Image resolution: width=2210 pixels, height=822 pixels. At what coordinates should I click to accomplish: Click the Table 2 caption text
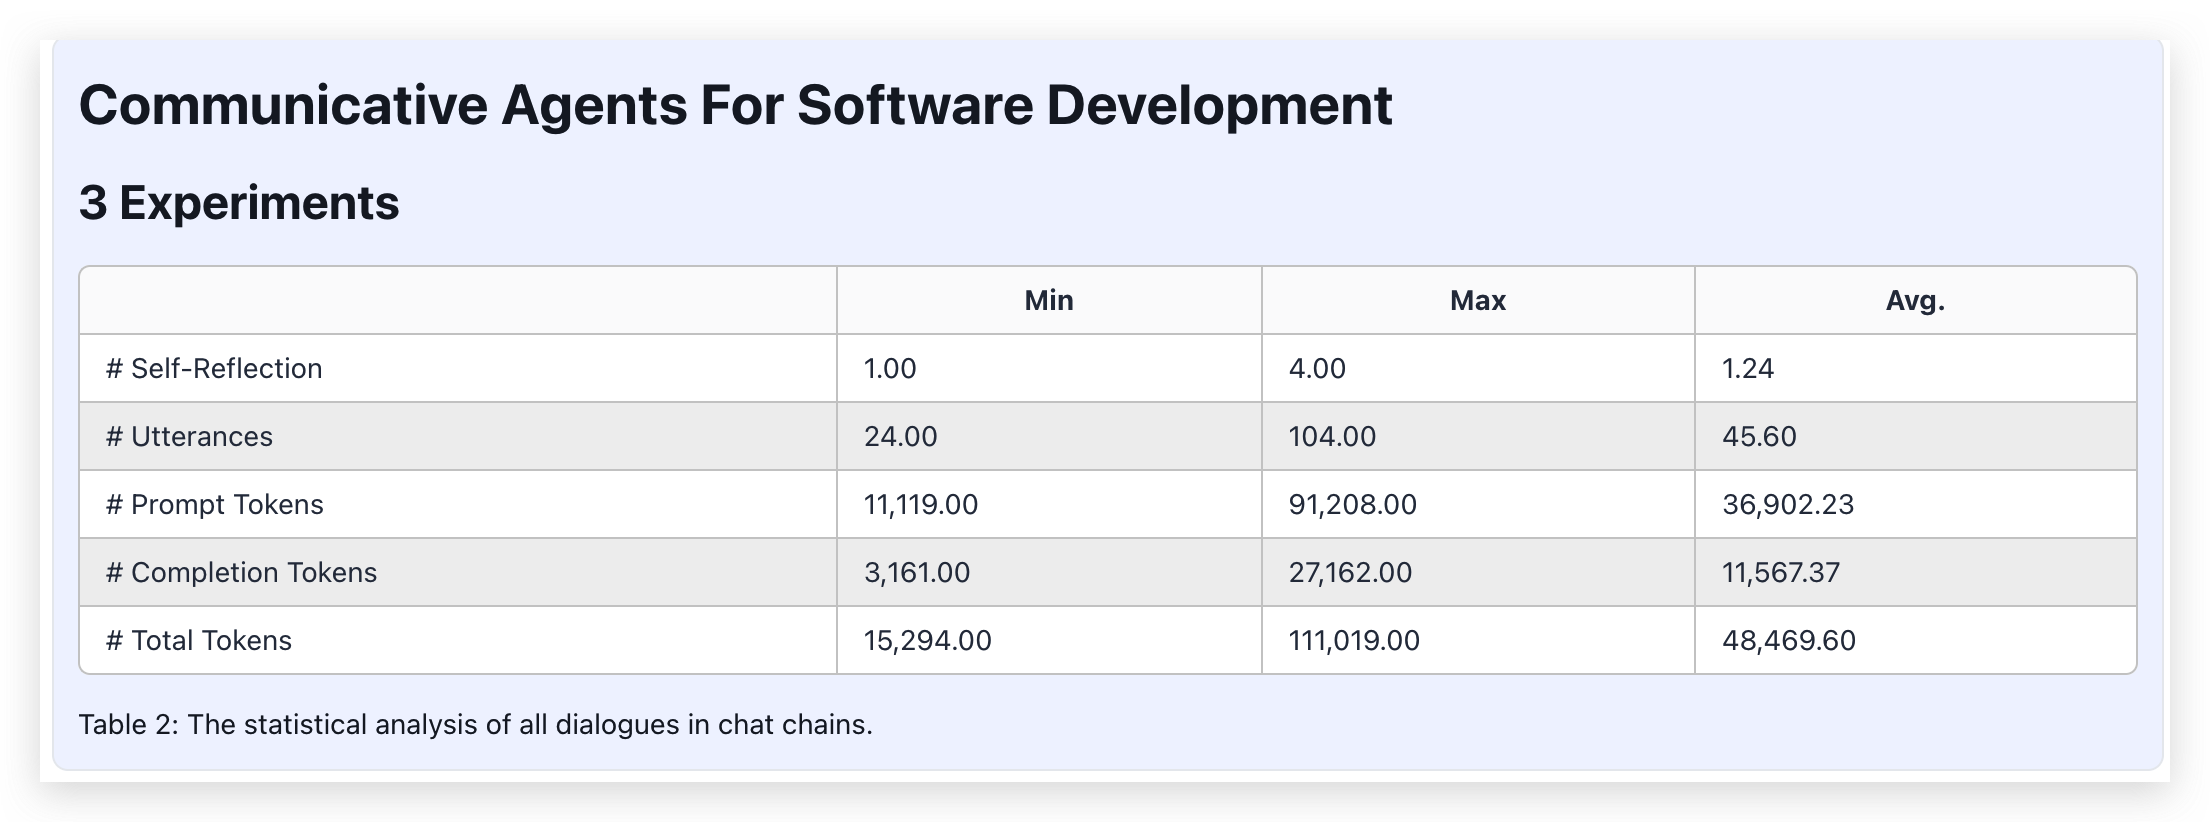point(475,724)
